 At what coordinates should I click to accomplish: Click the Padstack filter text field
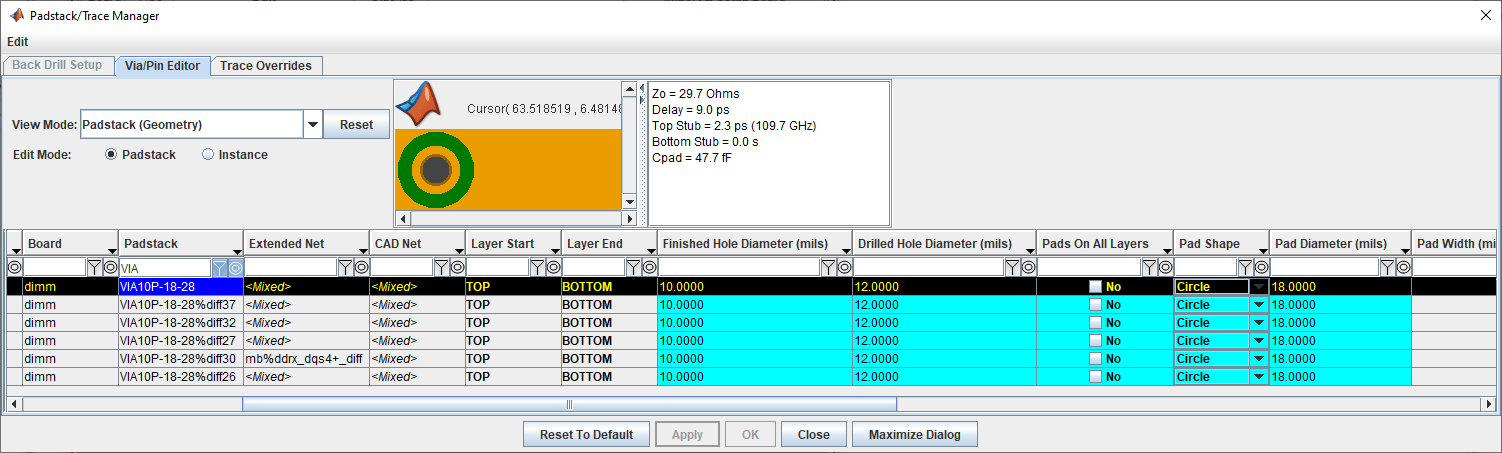165,268
